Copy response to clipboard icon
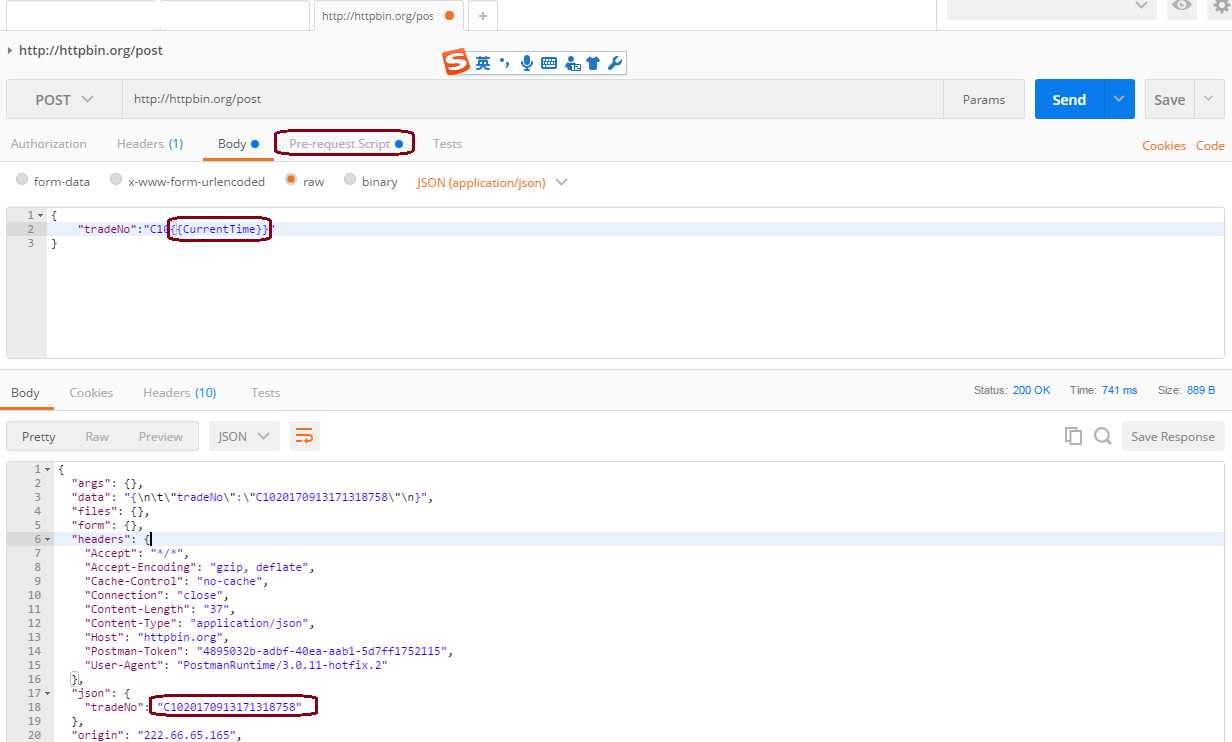Image resolution: width=1232 pixels, height=742 pixels. [1073, 436]
